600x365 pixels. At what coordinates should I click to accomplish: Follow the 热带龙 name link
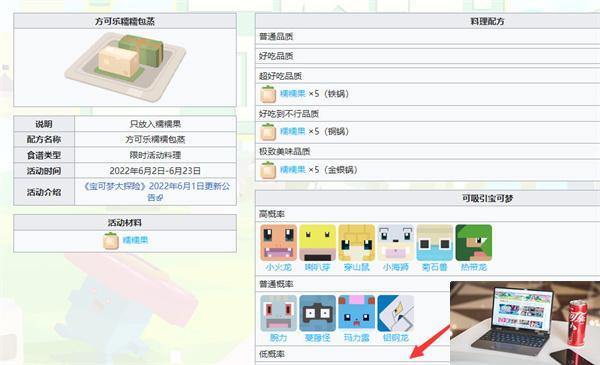coord(474,267)
